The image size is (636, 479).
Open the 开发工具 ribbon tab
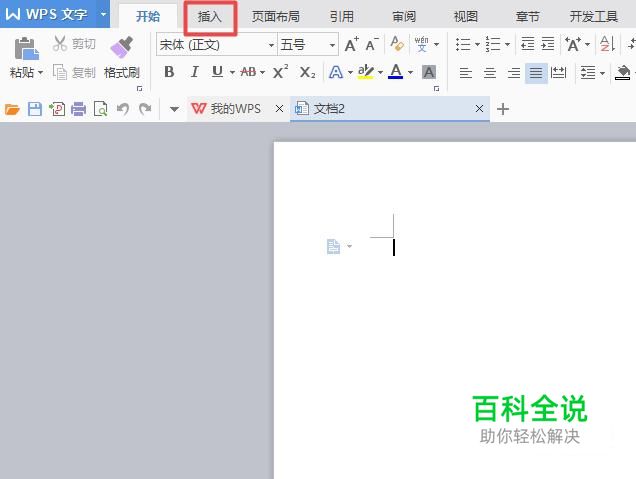593,16
